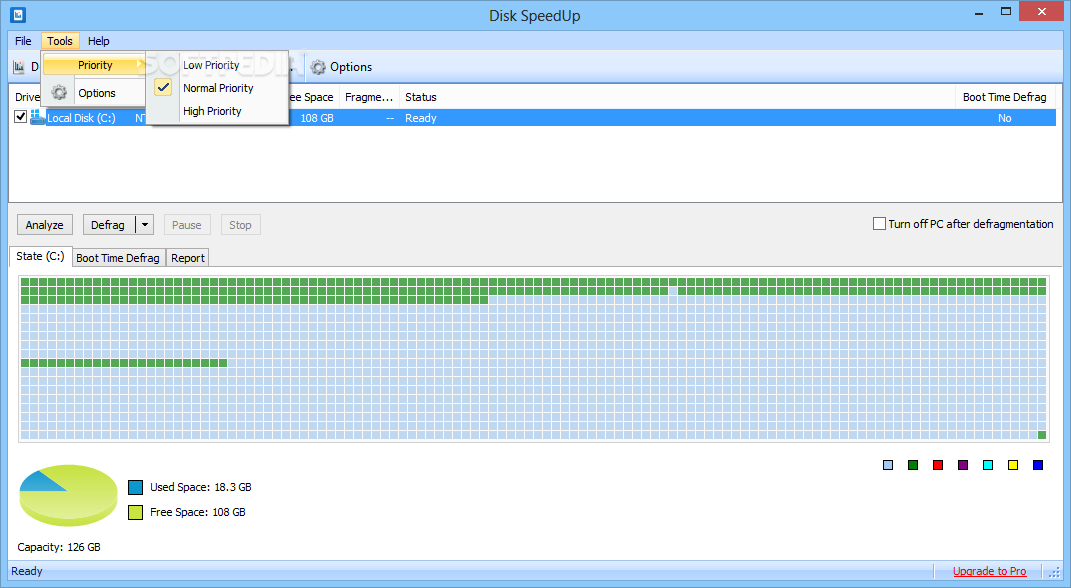Click the Options toolbar label
1071x588 pixels.
coord(351,67)
